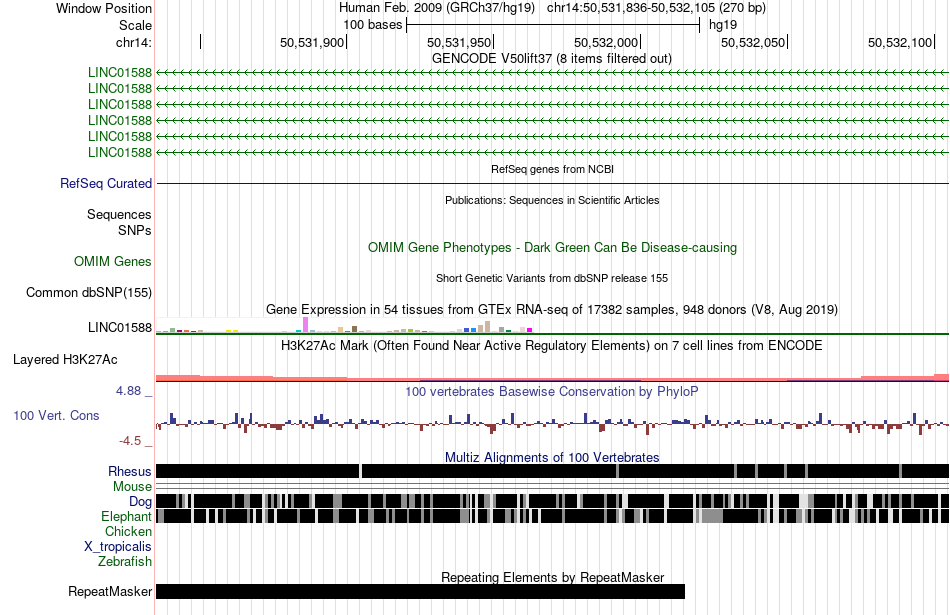Click the Rhesus alignment black bar
The width and height of the screenshot is (950, 615).
click(552, 471)
